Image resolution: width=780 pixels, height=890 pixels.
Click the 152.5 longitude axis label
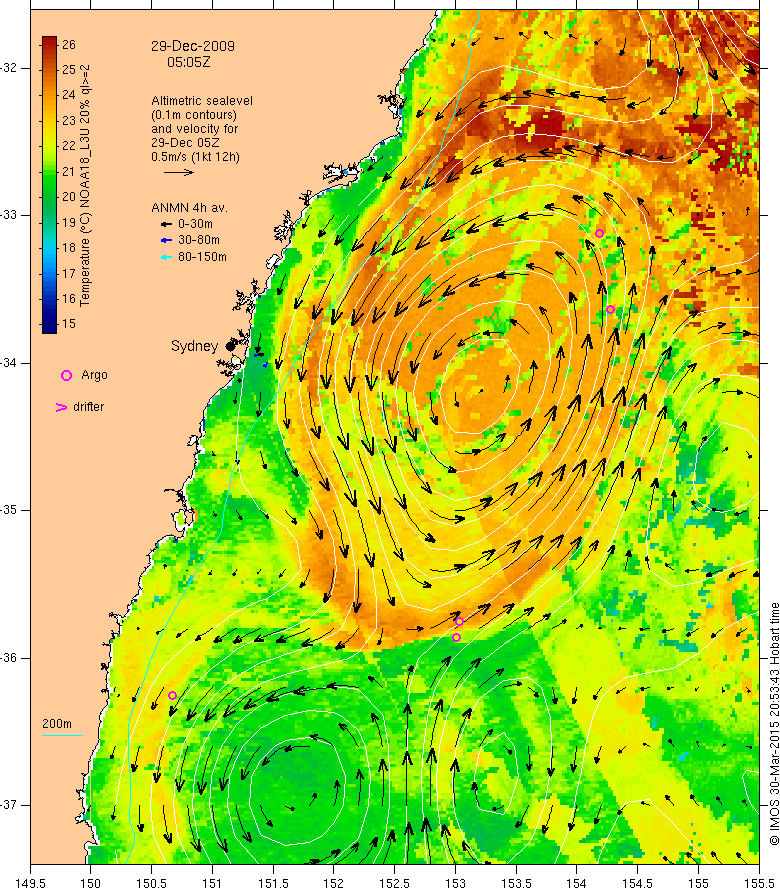pyautogui.click(x=395, y=884)
